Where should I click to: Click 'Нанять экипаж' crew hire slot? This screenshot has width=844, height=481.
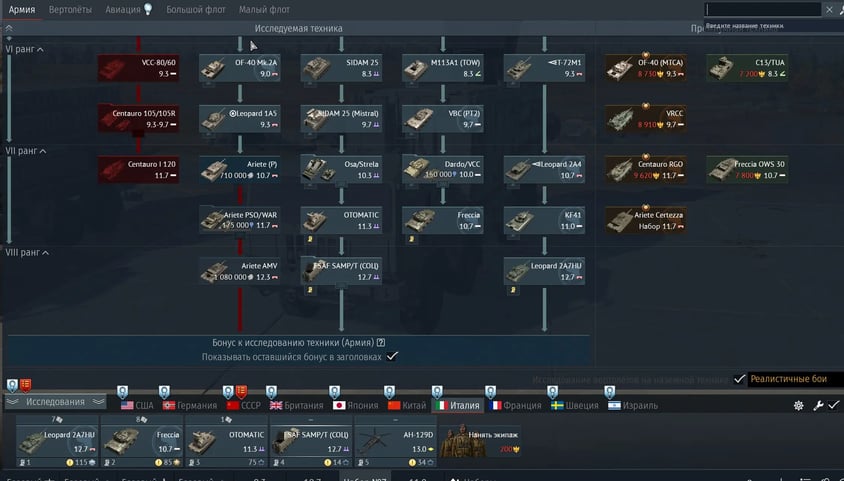tap(480, 441)
